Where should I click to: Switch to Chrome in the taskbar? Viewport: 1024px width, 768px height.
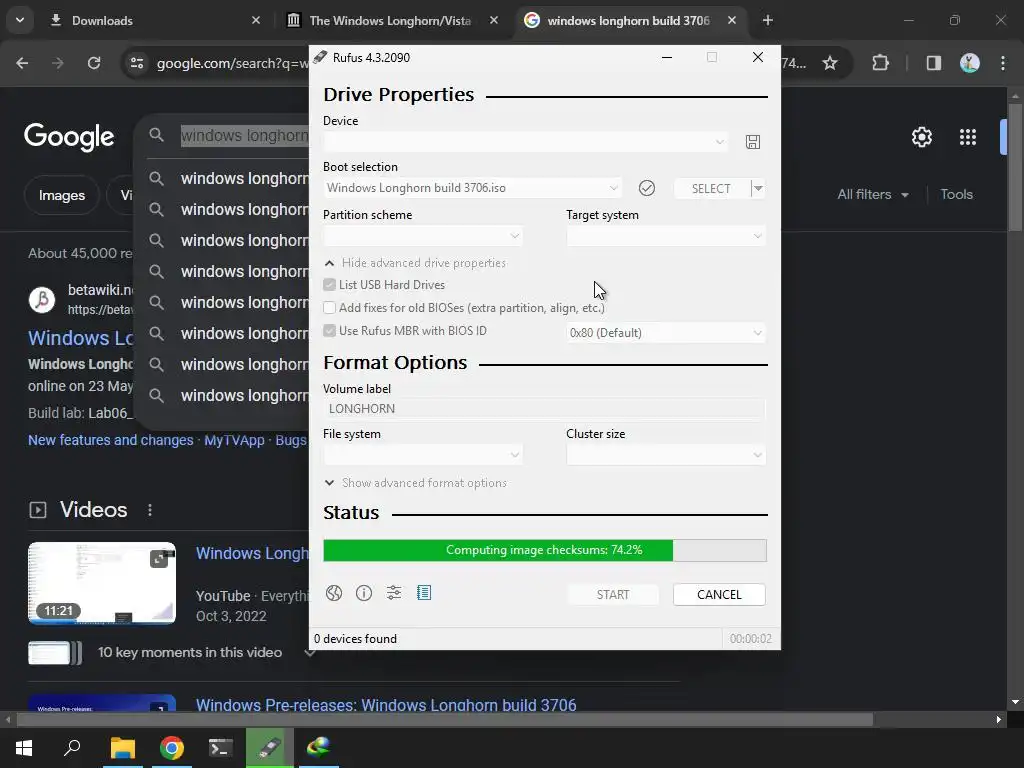[172, 748]
